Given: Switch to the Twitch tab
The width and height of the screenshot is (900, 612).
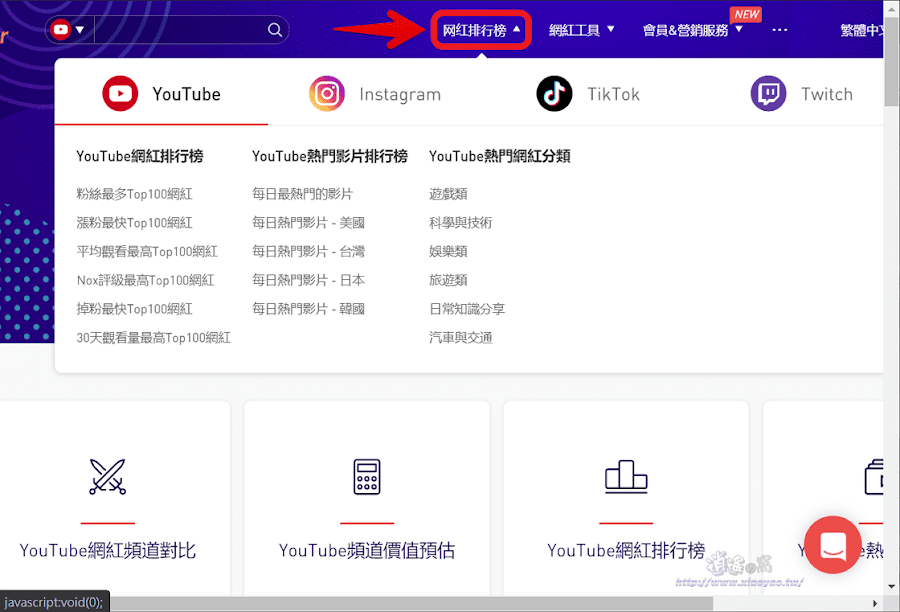Looking at the screenshot, I should point(801,94).
